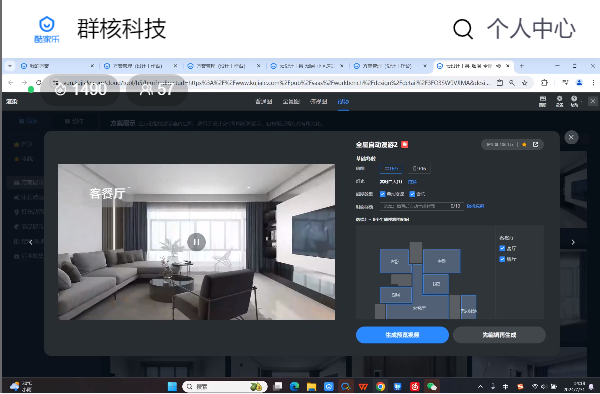Toggle the 客厅 room checkbox

(x=502, y=248)
